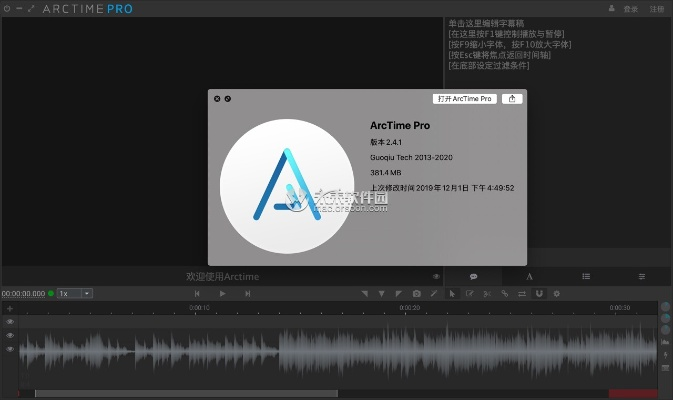
Task: Click the horizontal timeline scrollbar thumb
Action: point(186,393)
